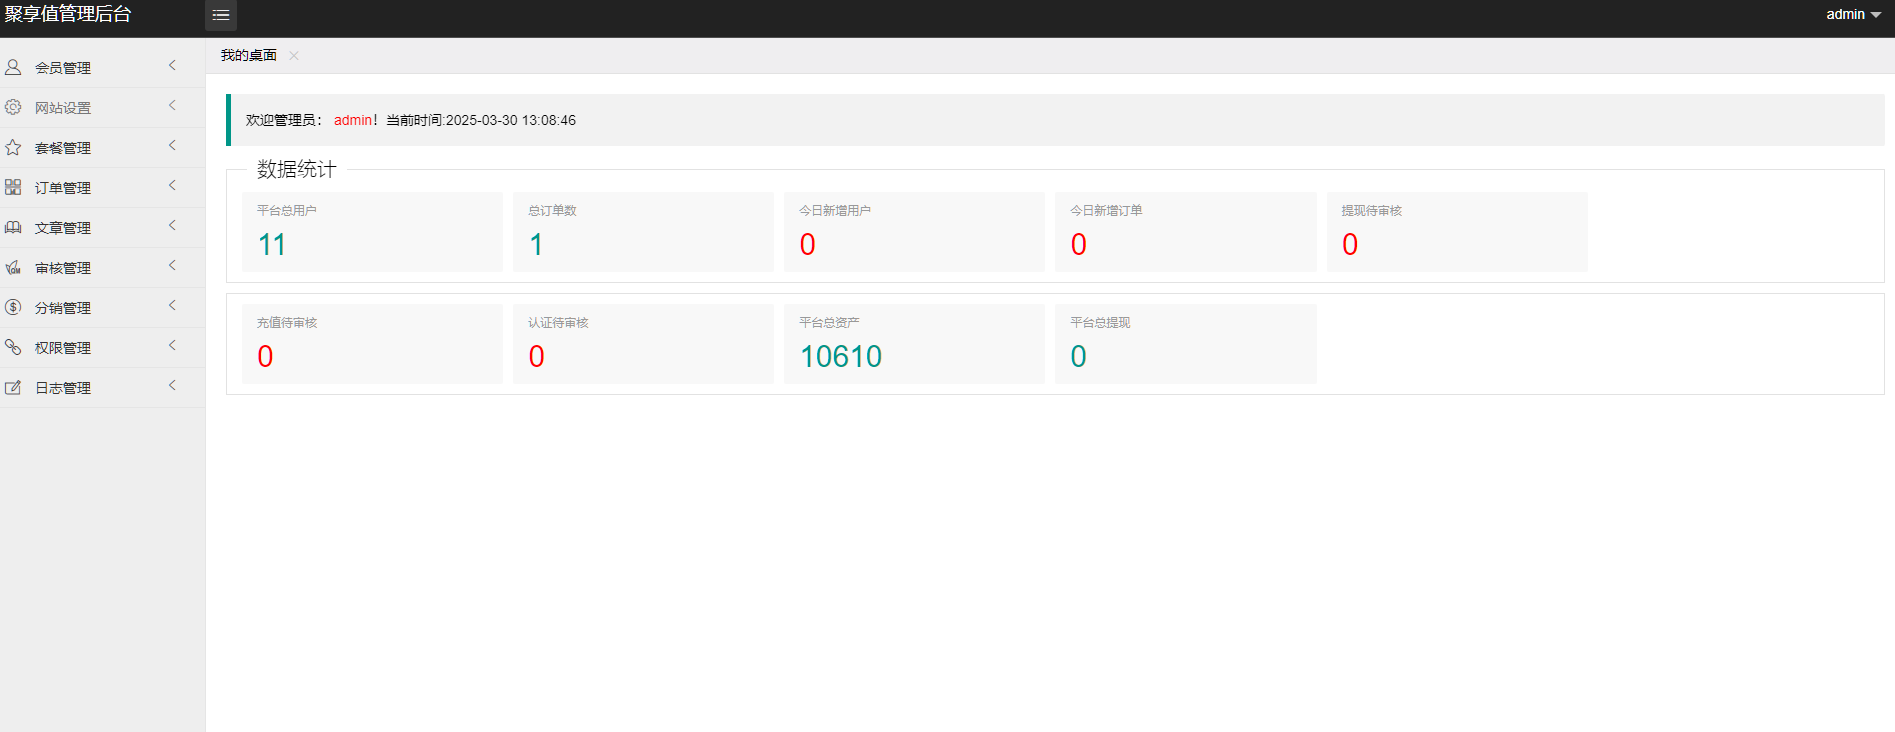Image resolution: width=1895 pixels, height=732 pixels.
Task: Open the 审核管理 menu item
Action: click(x=63, y=268)
